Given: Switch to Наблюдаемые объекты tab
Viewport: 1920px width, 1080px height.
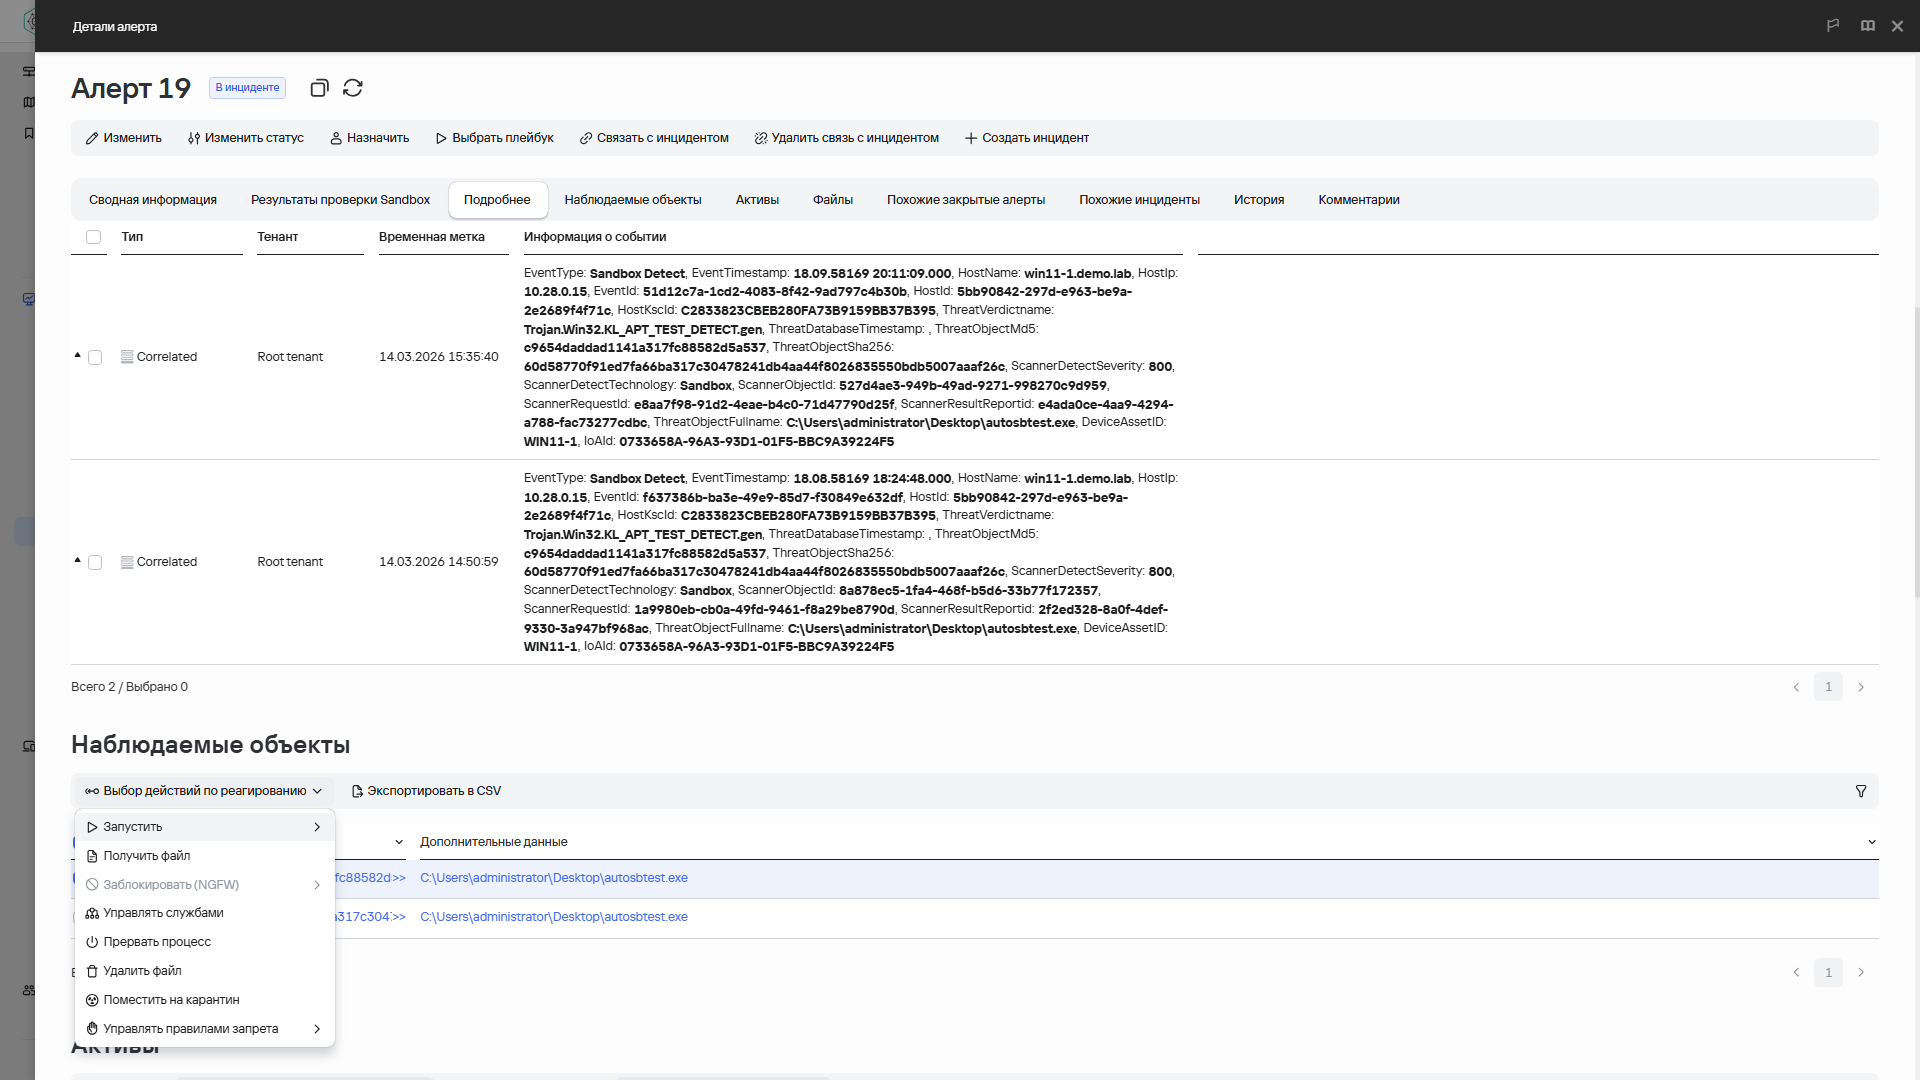Looking at the screenshot, I should [x=632, y=200].
